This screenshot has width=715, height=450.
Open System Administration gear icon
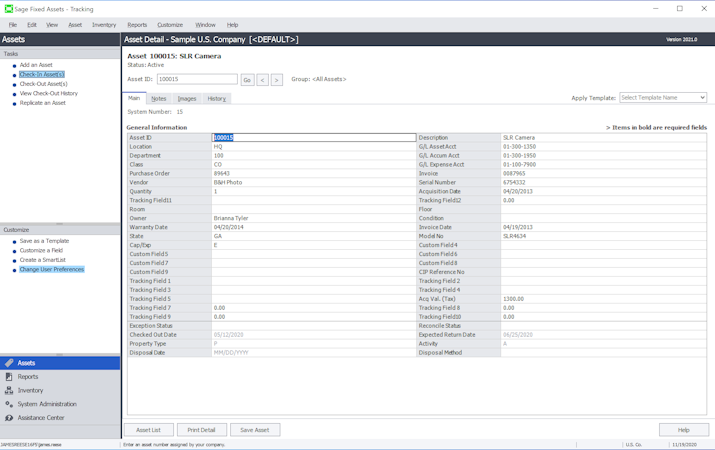pos(9,404)
